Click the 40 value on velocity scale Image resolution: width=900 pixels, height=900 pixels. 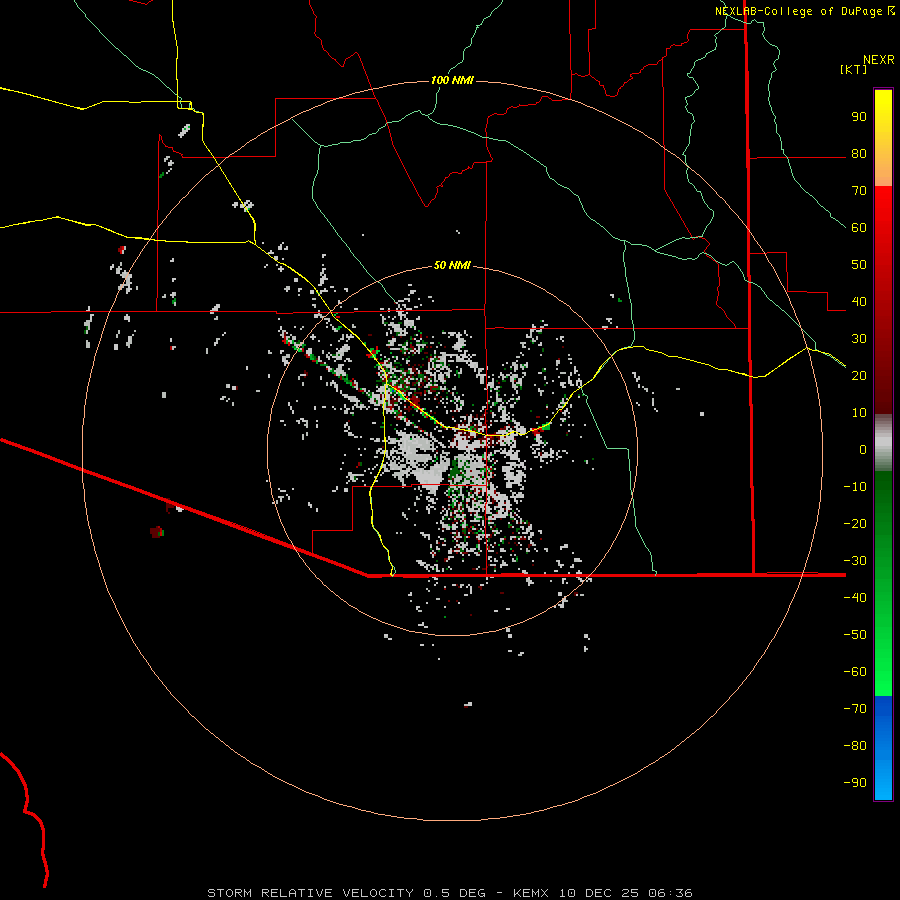859,302
